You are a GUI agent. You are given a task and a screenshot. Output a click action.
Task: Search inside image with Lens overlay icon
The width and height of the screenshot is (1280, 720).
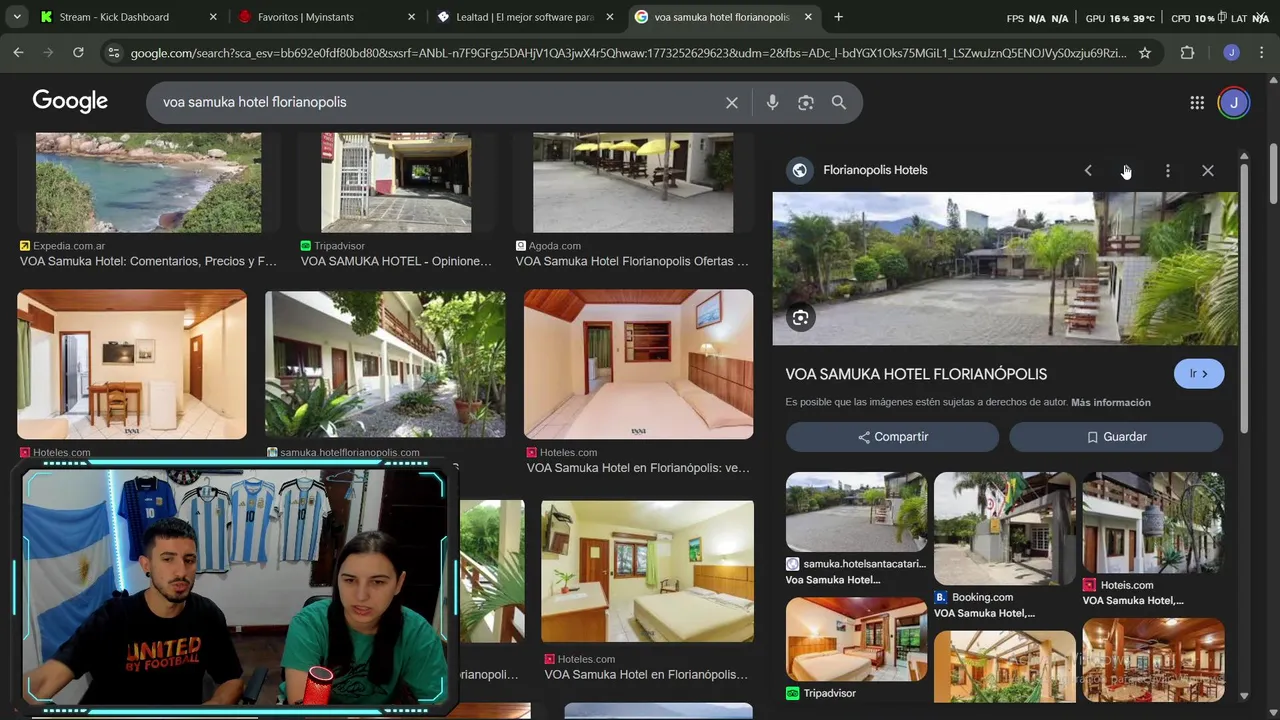coord(800,318)
